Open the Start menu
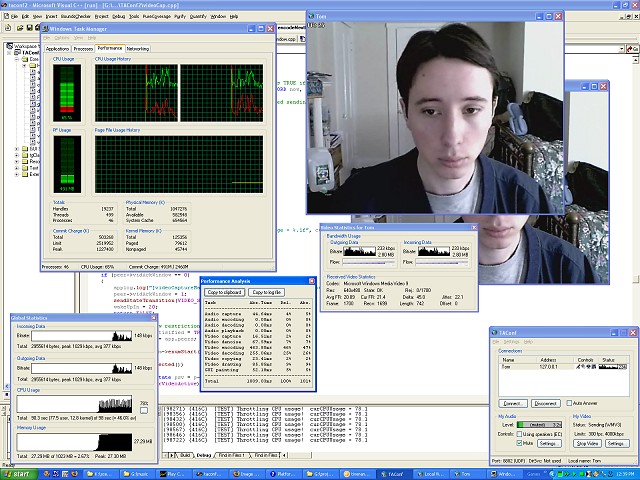This screenshot has height=480, width=640. 19,474
